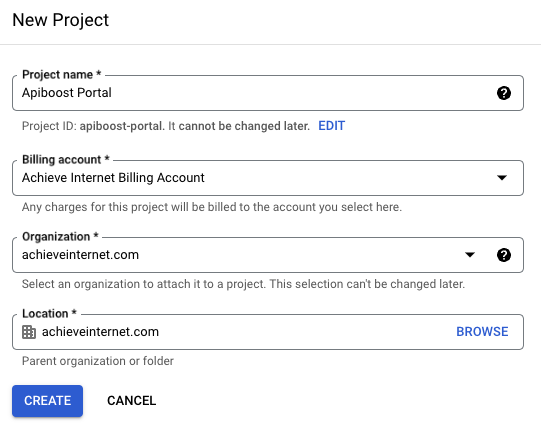Open help for the Organization field
This screenshot has height=435, width=541.
coord(504,255)
